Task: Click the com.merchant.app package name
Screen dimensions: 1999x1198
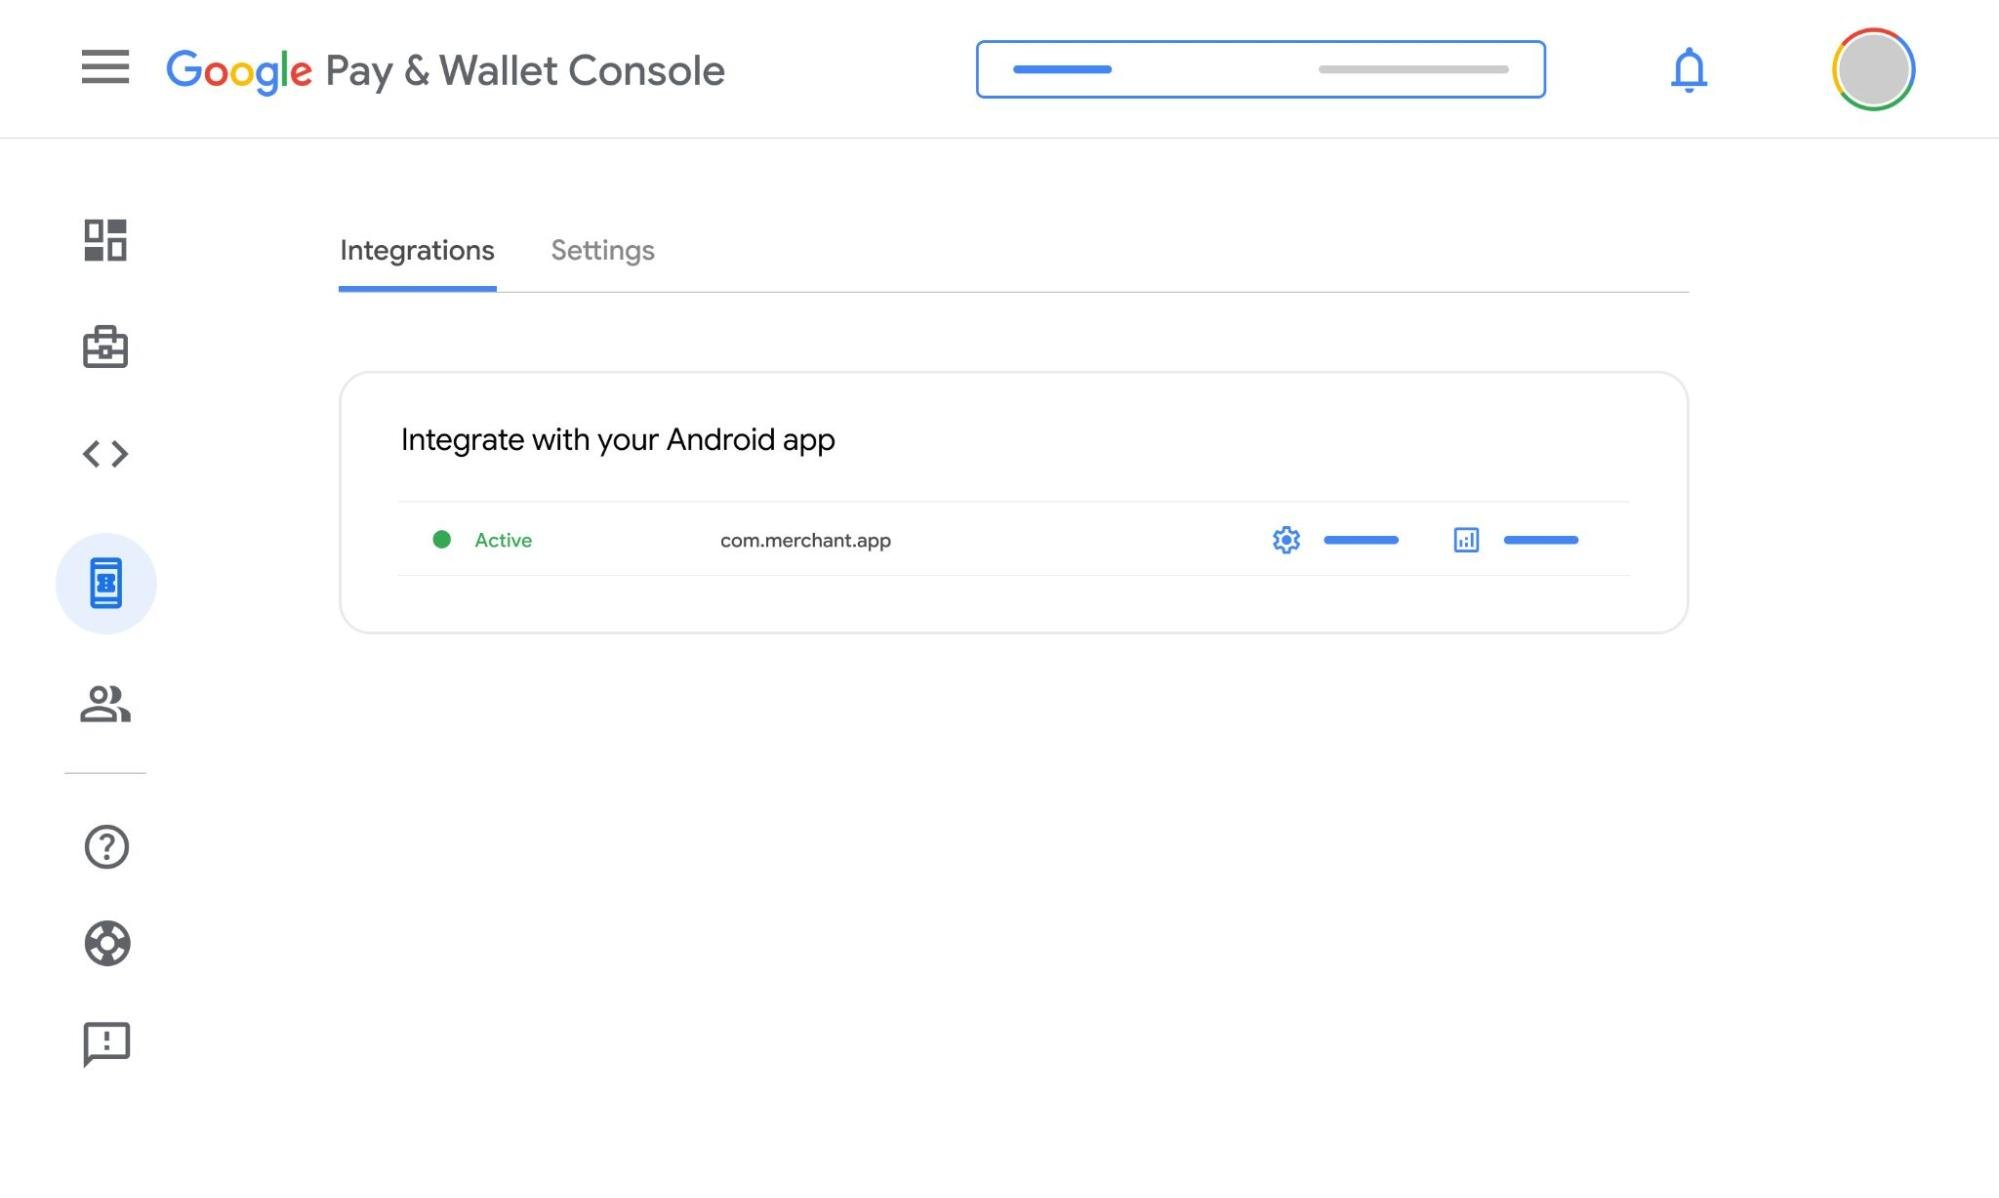Action: (805, 540)
